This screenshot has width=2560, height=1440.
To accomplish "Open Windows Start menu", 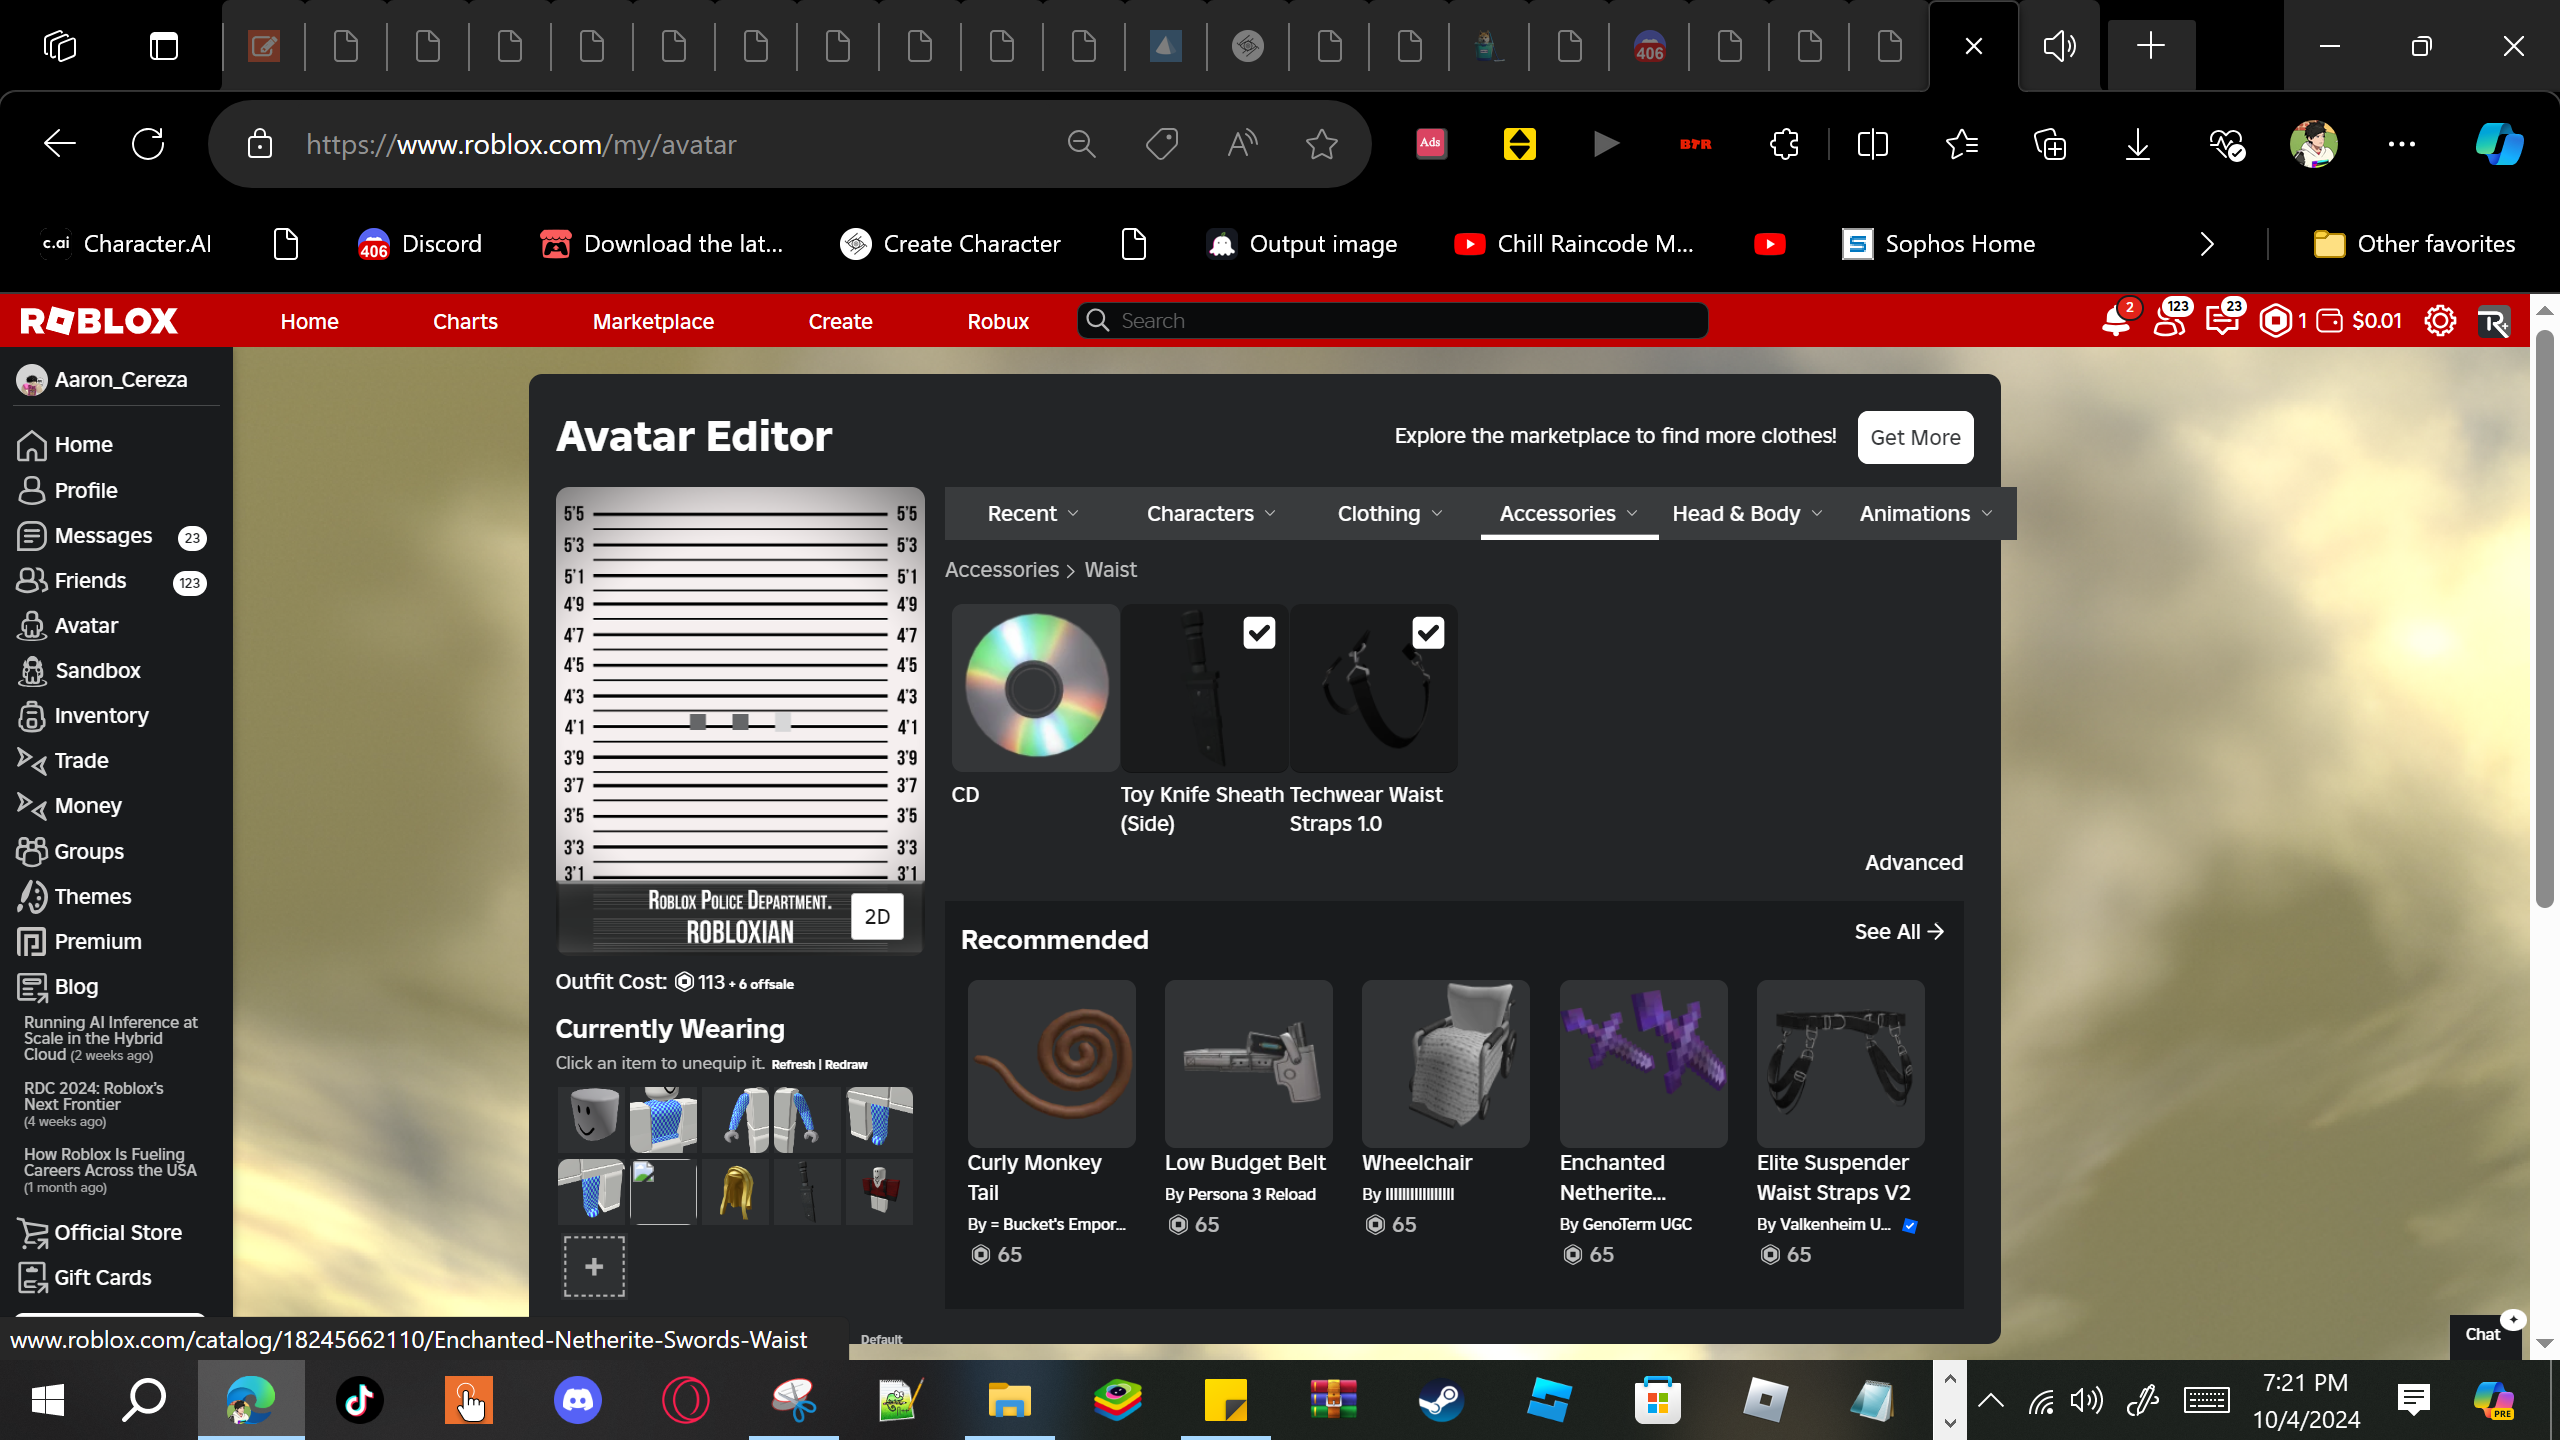I will click(x=48, y=1399).
